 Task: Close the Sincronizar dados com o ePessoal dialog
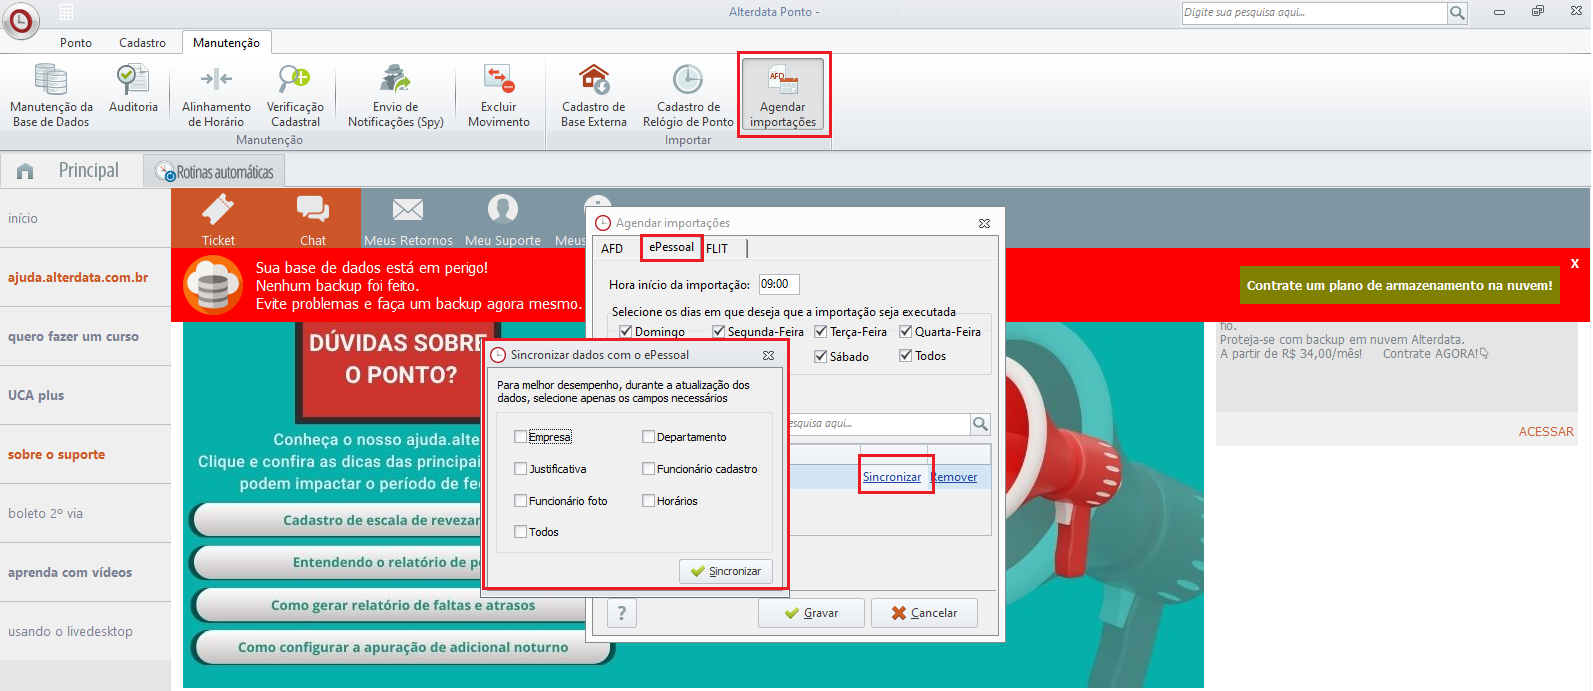pyautogui.click(x=768, y=355)
